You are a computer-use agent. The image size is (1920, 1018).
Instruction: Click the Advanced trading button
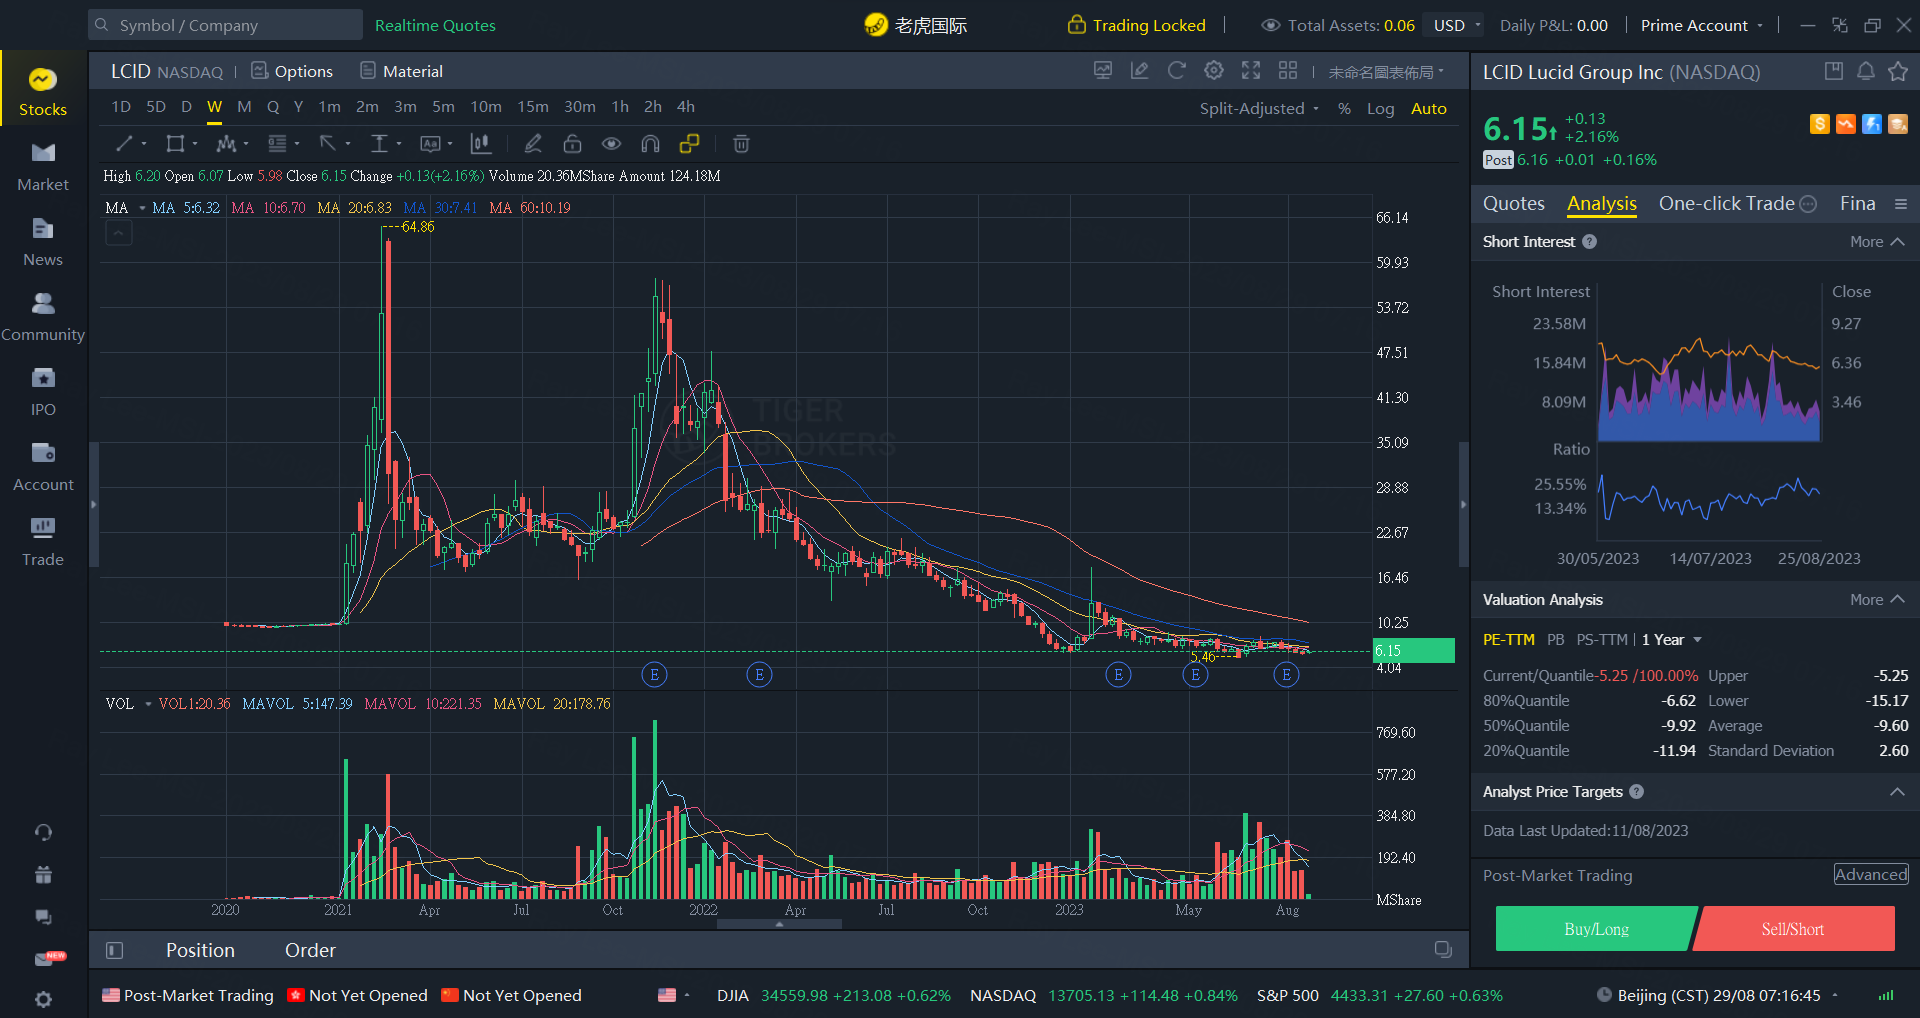coord(1871,874)
